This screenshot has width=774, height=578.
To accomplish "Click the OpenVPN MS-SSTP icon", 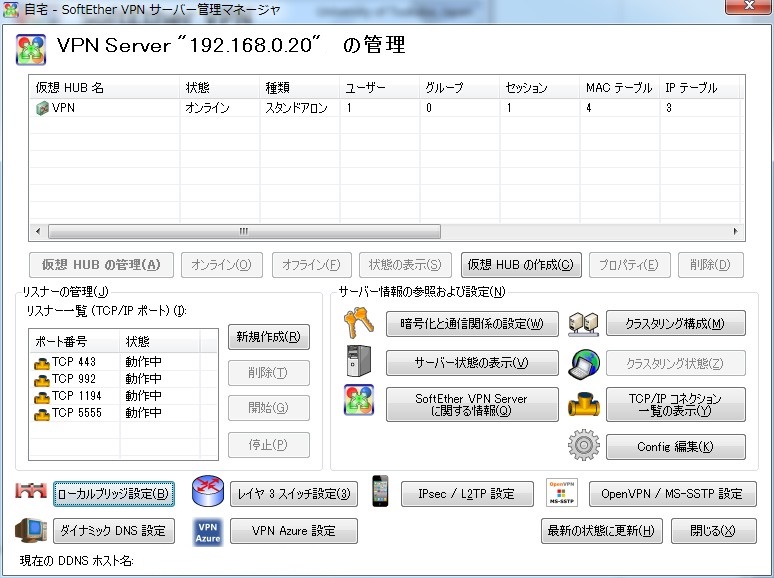I will pos(561,492).
